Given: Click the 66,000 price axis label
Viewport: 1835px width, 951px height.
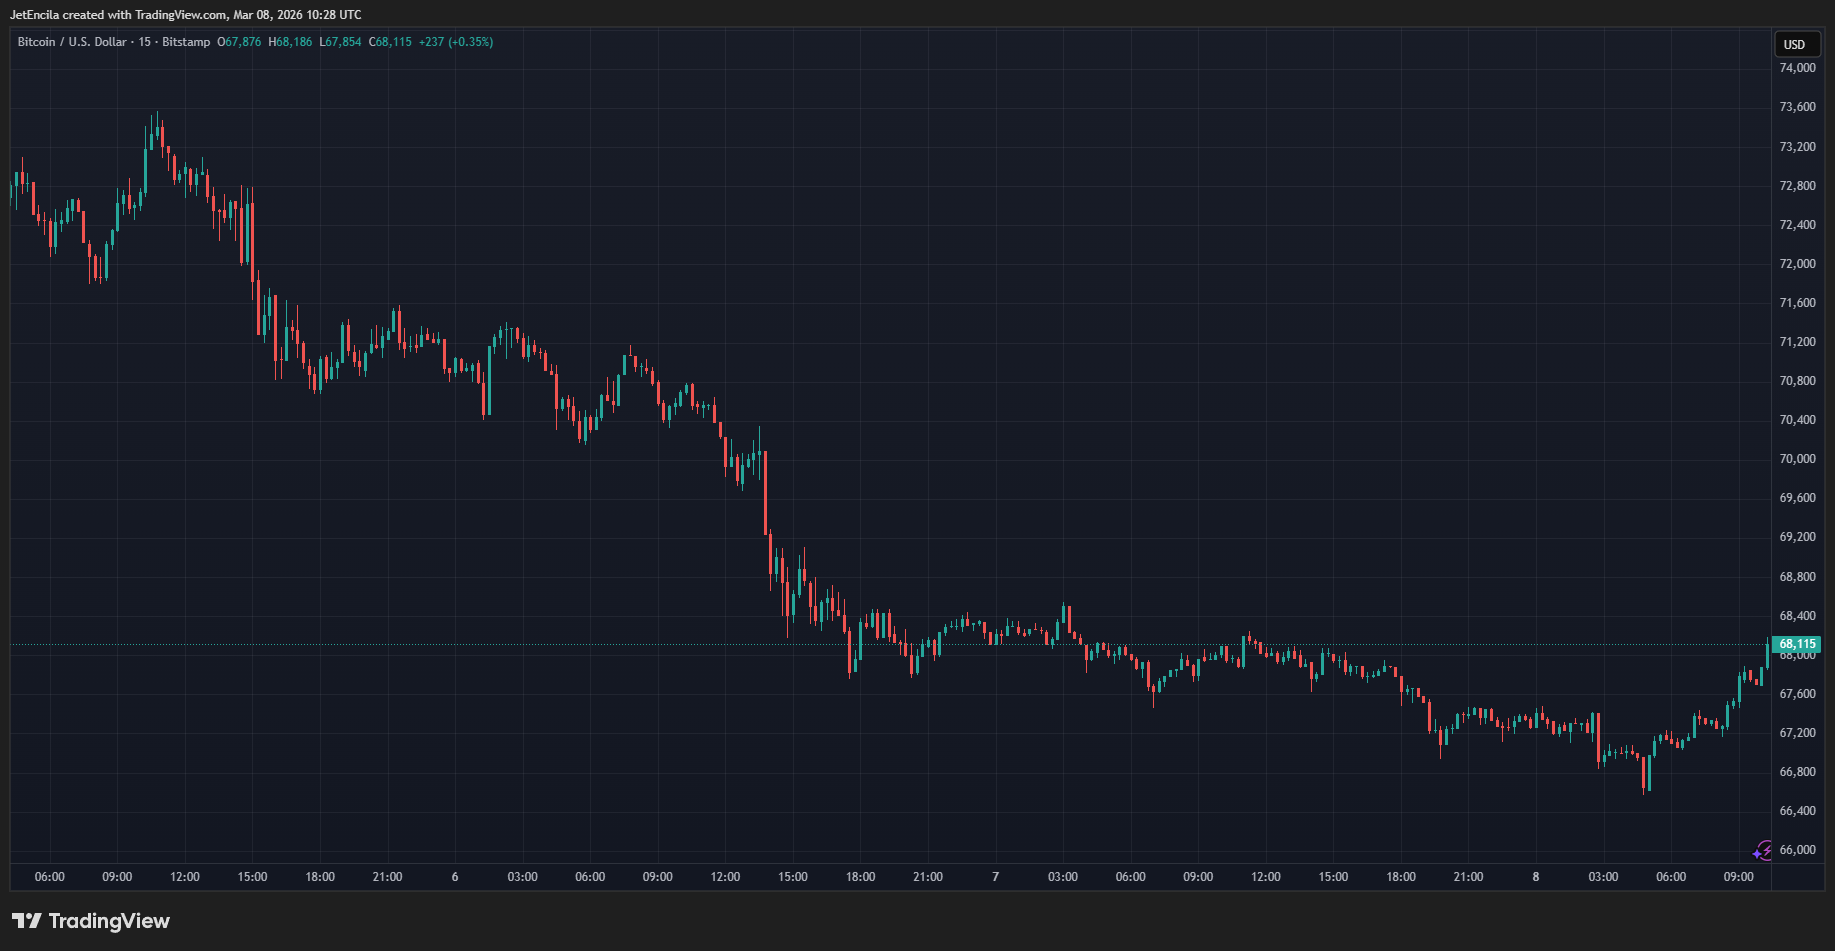Looking at the screenshot, I should pos(1797,850).
